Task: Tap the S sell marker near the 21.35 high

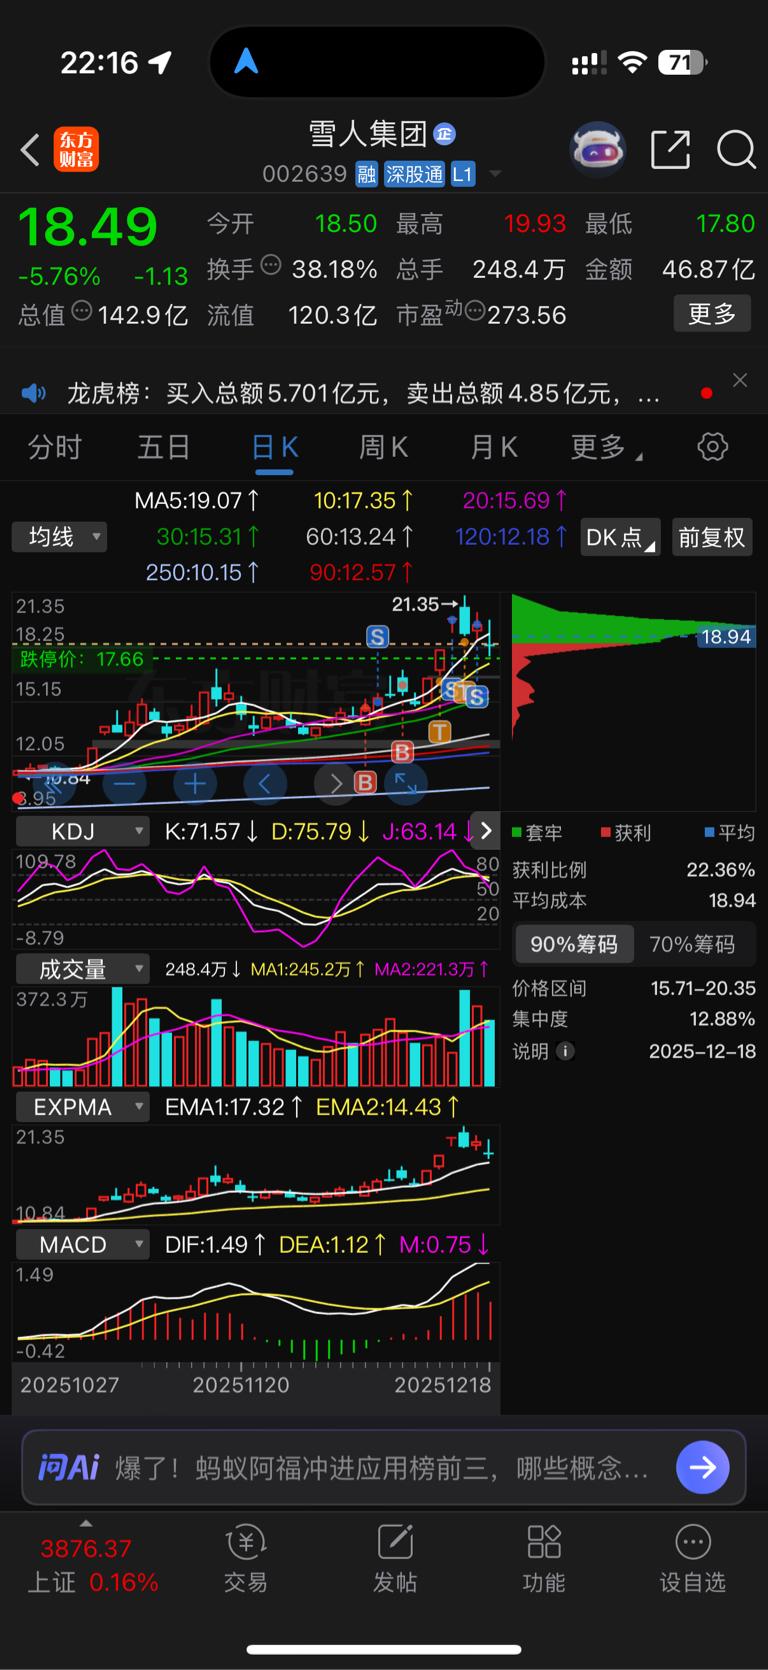Action: point(377,637)
